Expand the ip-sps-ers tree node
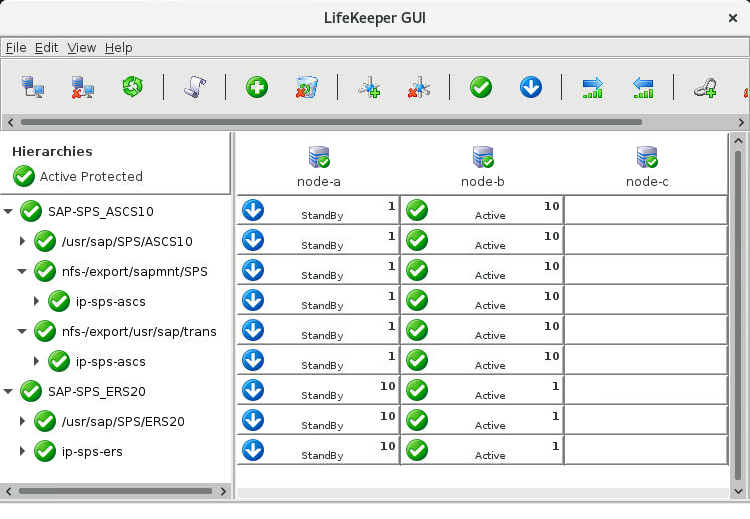 tap(22, 451)
